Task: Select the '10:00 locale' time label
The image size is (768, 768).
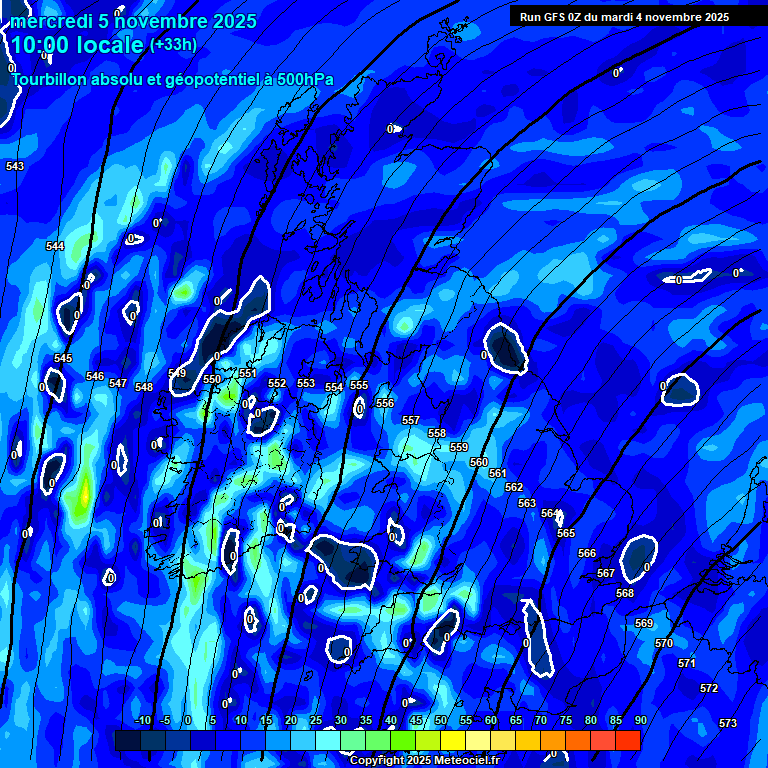Action: [78, 45]
